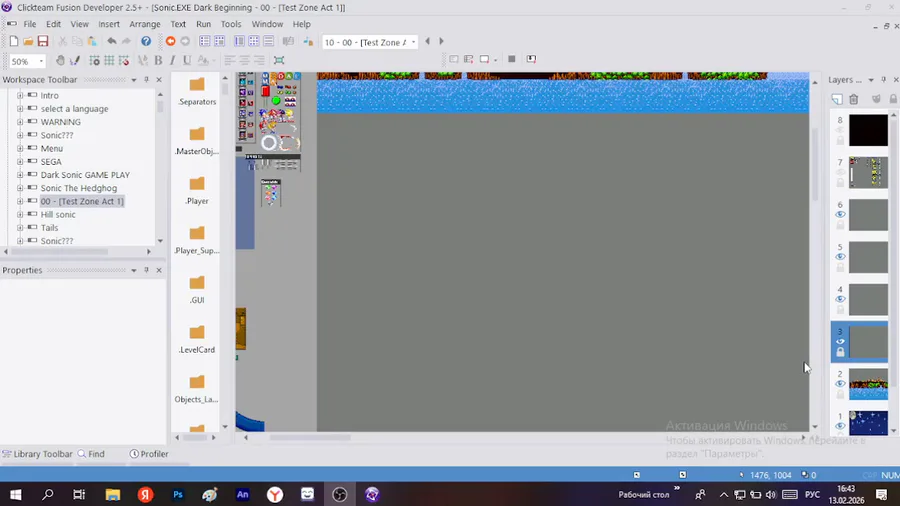Open an application with the folder icon
The width and height of the screenshot is (900, 506).
tap(28, 41)
